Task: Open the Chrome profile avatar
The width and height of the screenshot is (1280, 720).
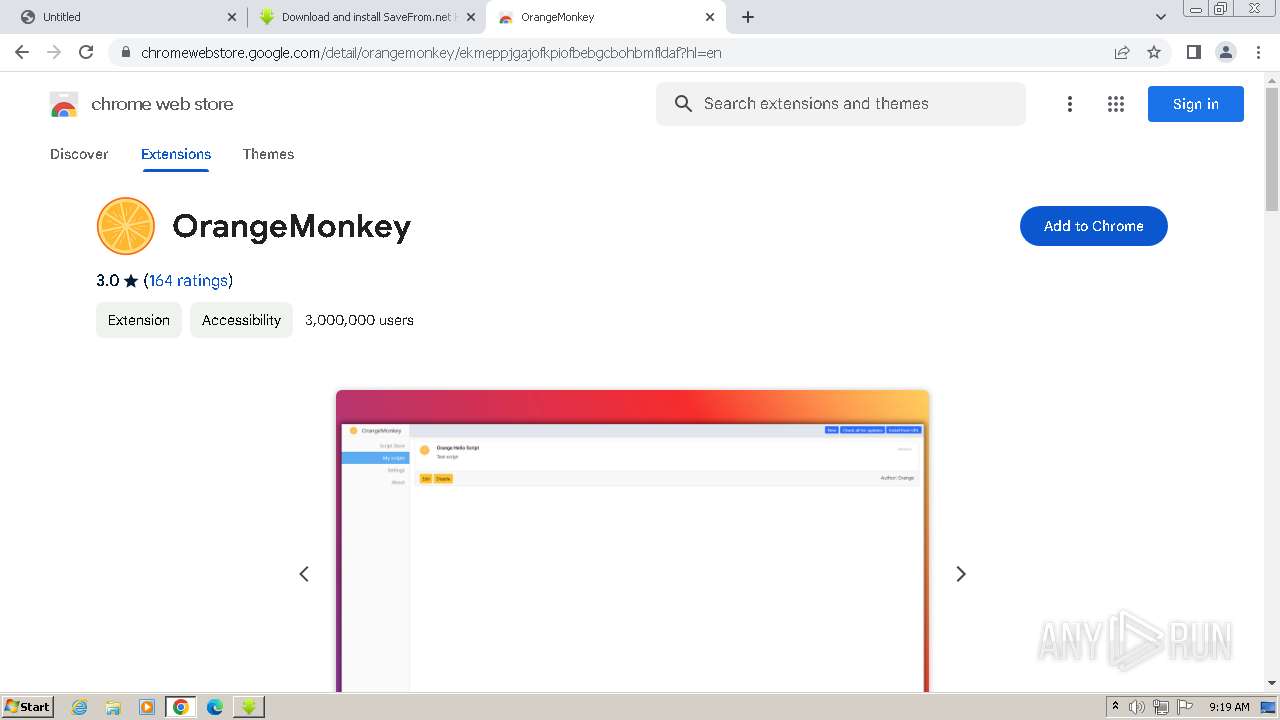Action: pyautogui.click(x=1225, y=52)
